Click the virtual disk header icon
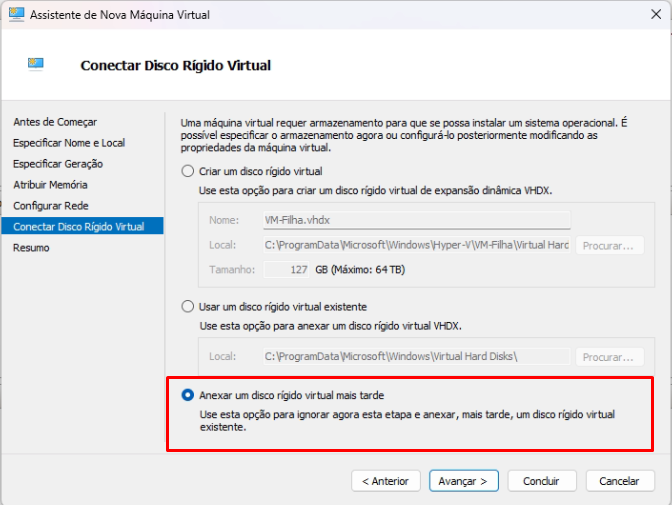Viewport: 672px width, 505px height. tap(37, 65)
